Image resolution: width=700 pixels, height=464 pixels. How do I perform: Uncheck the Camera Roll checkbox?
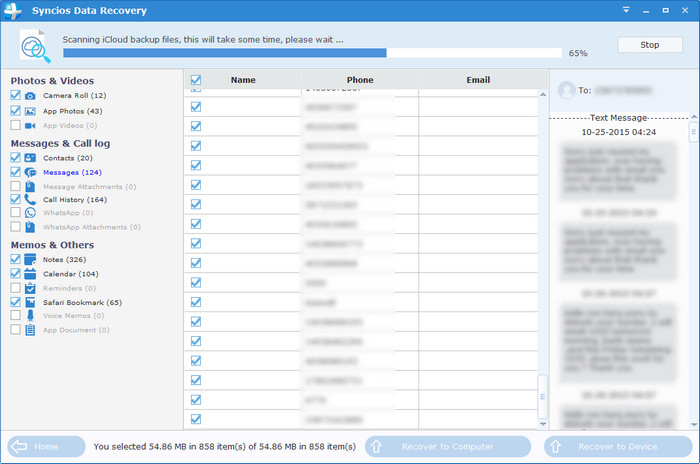(16, 95)
